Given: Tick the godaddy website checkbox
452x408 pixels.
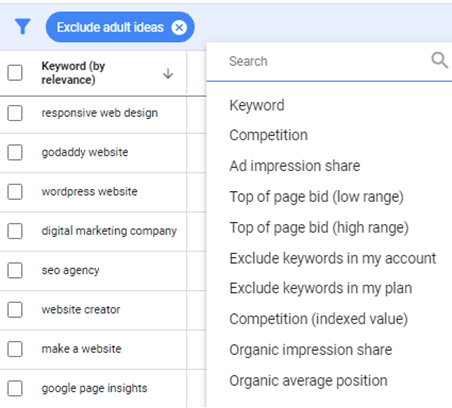Looking at the screenshot, I should click(15, 153).
